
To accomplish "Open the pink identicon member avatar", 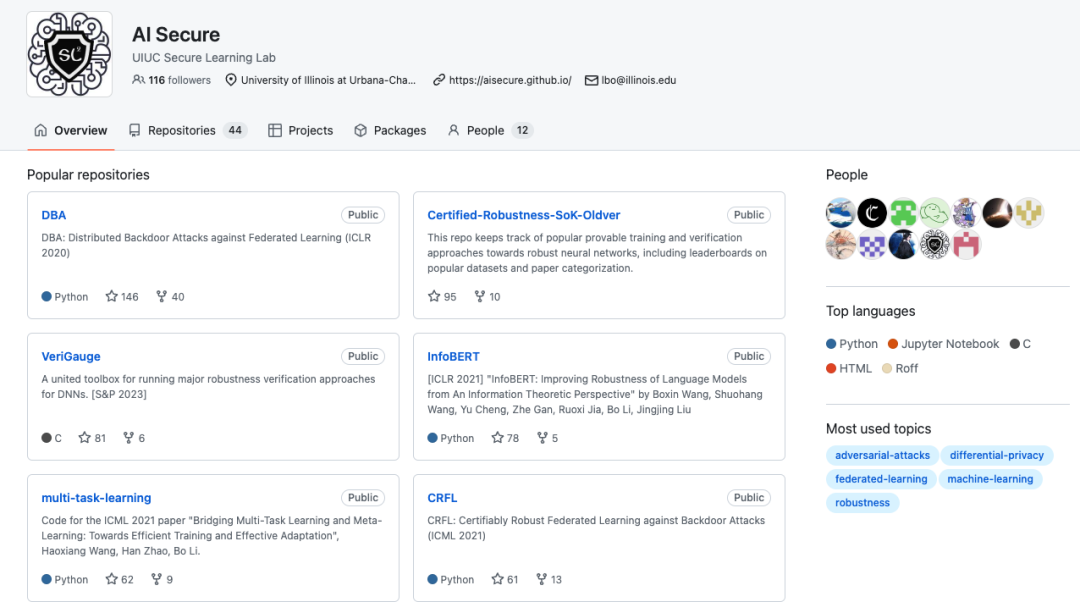I will point(966,245).
